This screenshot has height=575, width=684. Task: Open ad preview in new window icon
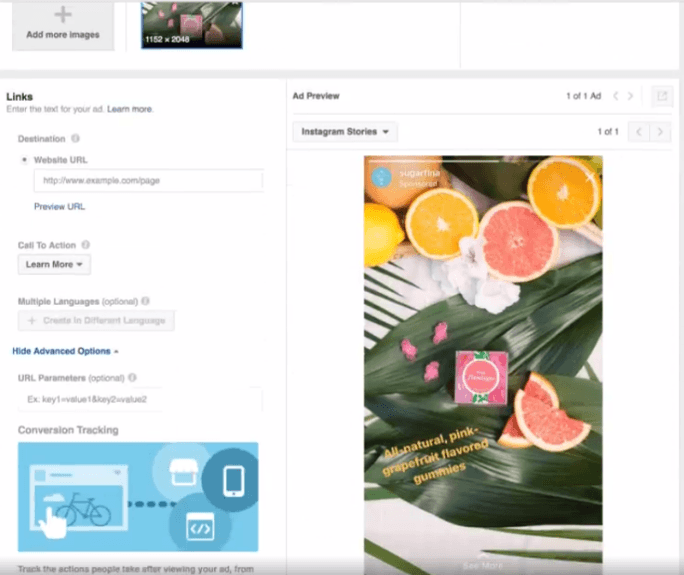point(662,96)
